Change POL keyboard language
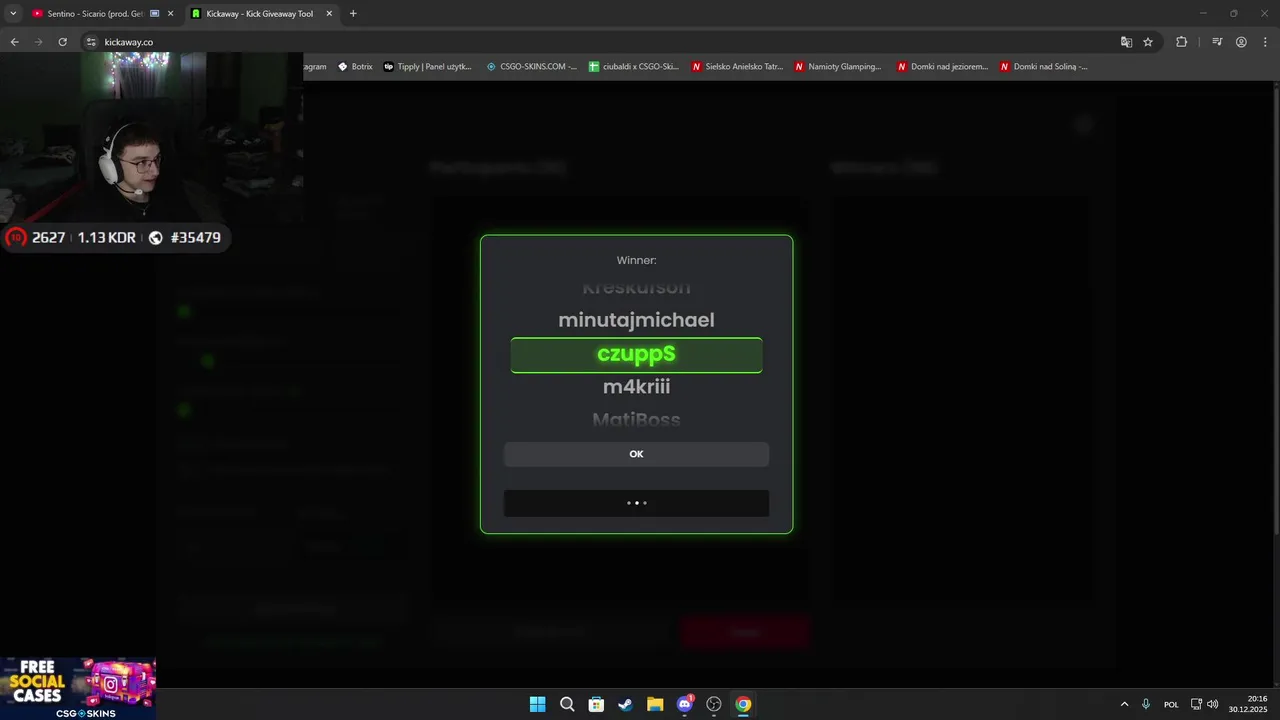The image size is (1280, 720). coord(1171,705)
